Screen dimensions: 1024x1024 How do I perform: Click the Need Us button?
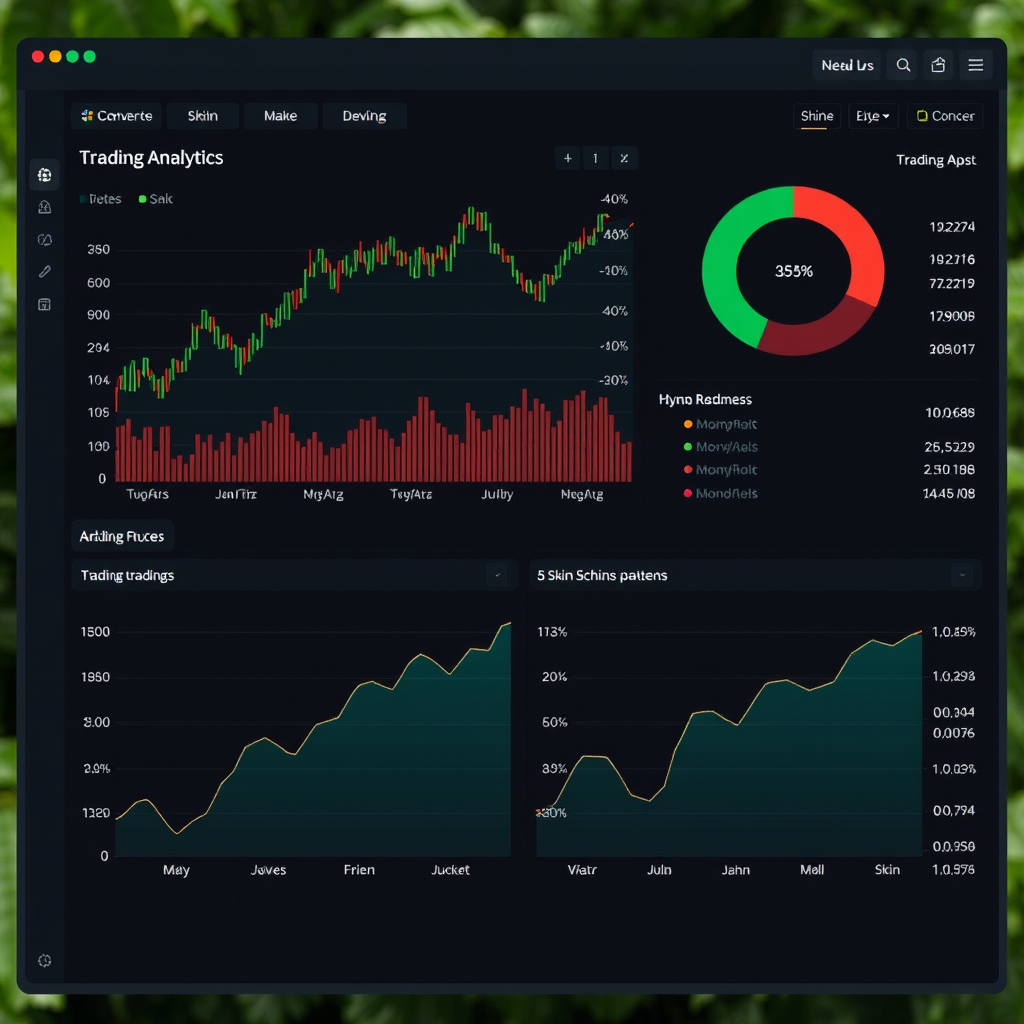[847, 65]
